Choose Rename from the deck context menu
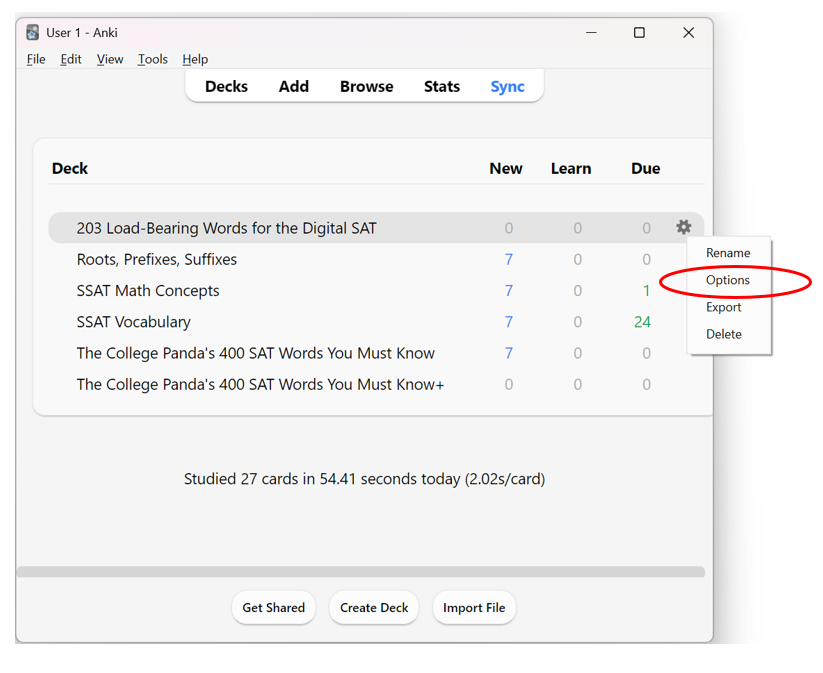The height and width of the screenshot is (673, 823). coord(728,253)
